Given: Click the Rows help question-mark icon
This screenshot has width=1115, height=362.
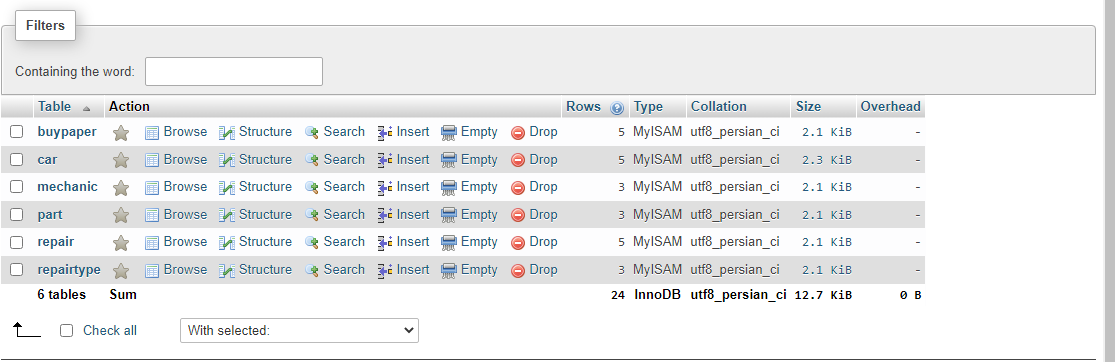Looking at the screenshot, I should click(617, 108).
